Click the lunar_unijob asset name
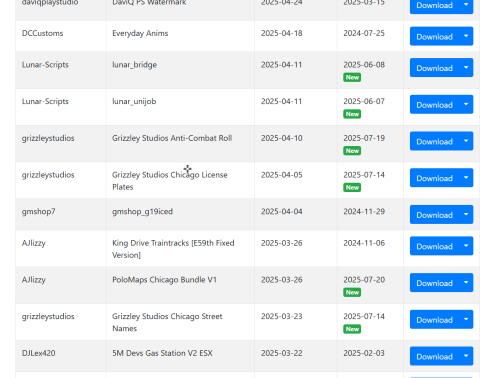This screenshot has width=500, height=378. (x=134, y=101)
